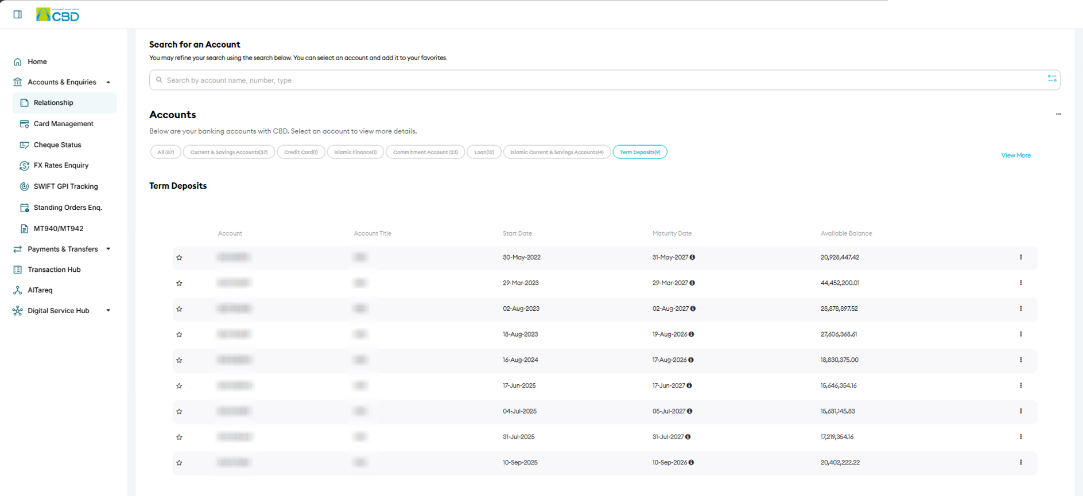Viewport: 1083px width, 496px height.
Task: Open actions menu for 20,928,447.42 row
Action: pyautogui.click(x=1020, y=257)
